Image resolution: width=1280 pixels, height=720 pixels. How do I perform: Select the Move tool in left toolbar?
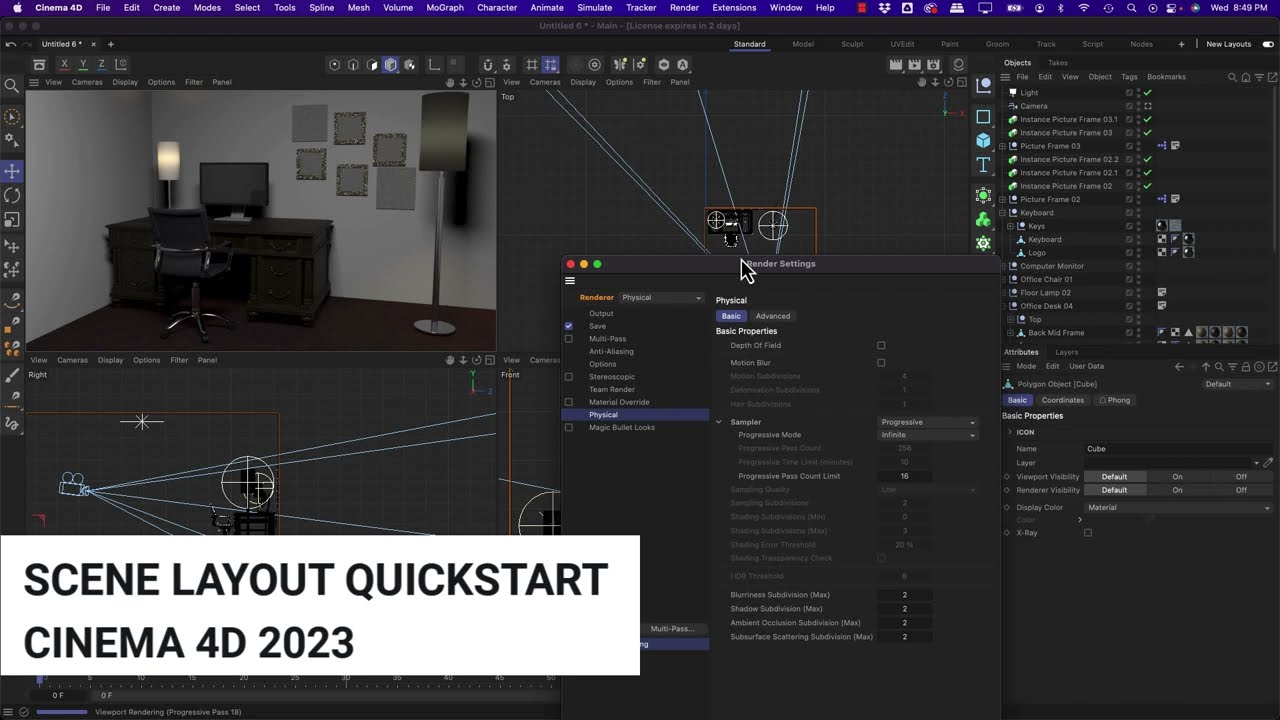coord(12,171)
